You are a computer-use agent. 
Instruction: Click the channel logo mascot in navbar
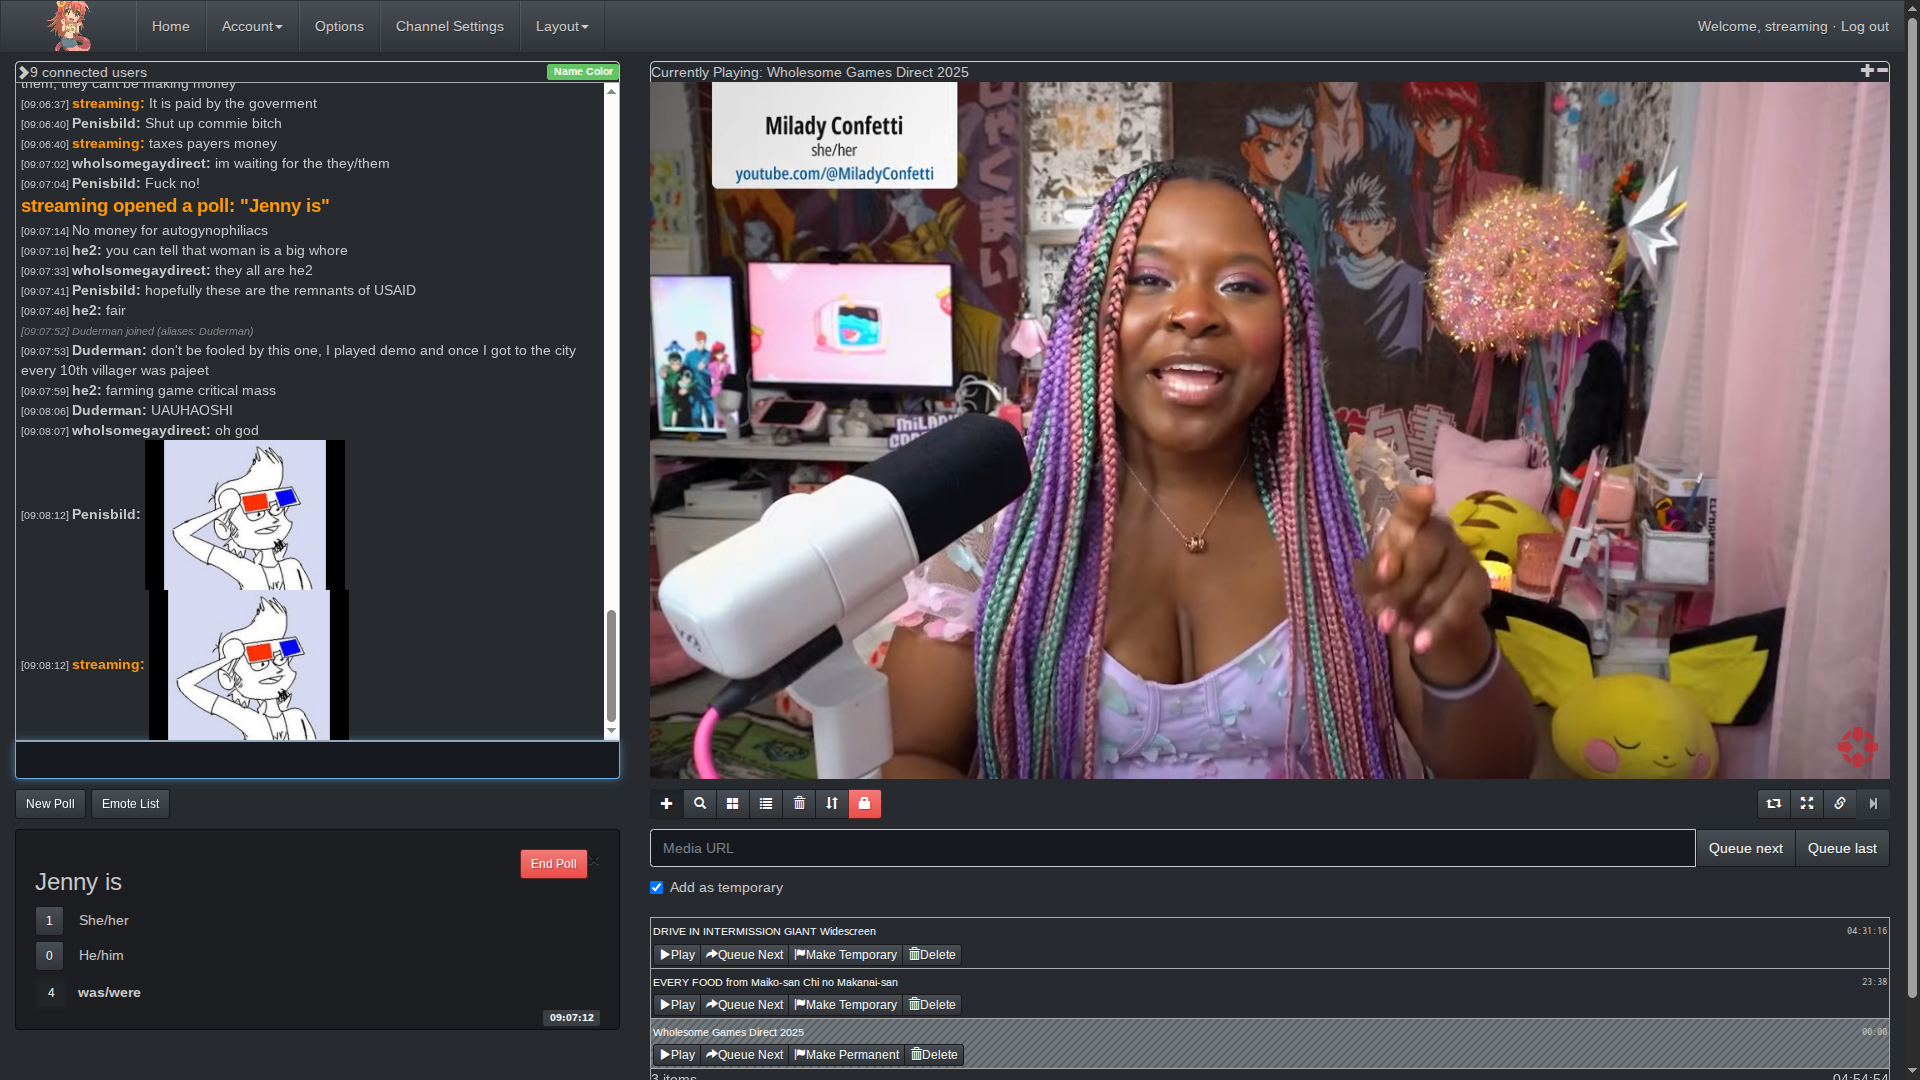click(69, 26)
